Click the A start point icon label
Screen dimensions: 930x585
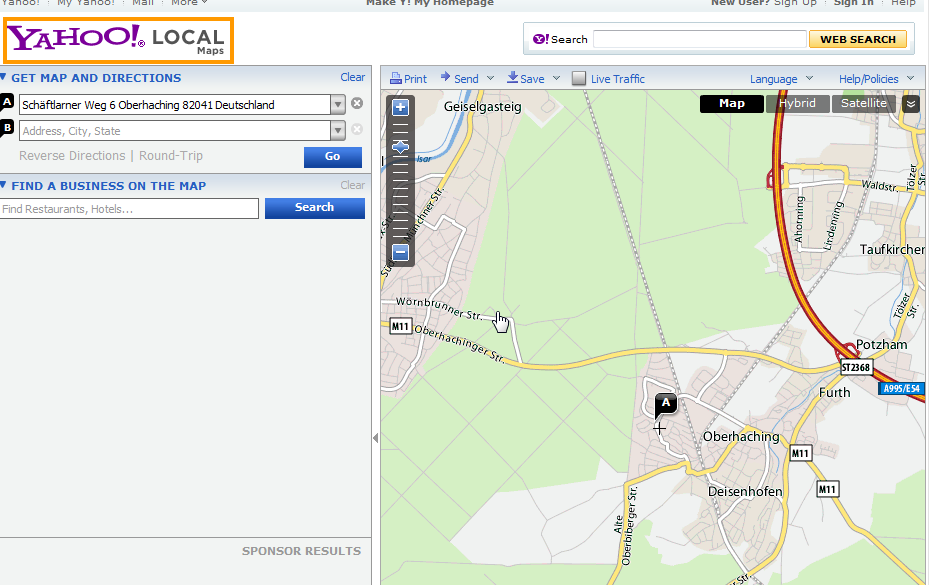pos(7,102)
